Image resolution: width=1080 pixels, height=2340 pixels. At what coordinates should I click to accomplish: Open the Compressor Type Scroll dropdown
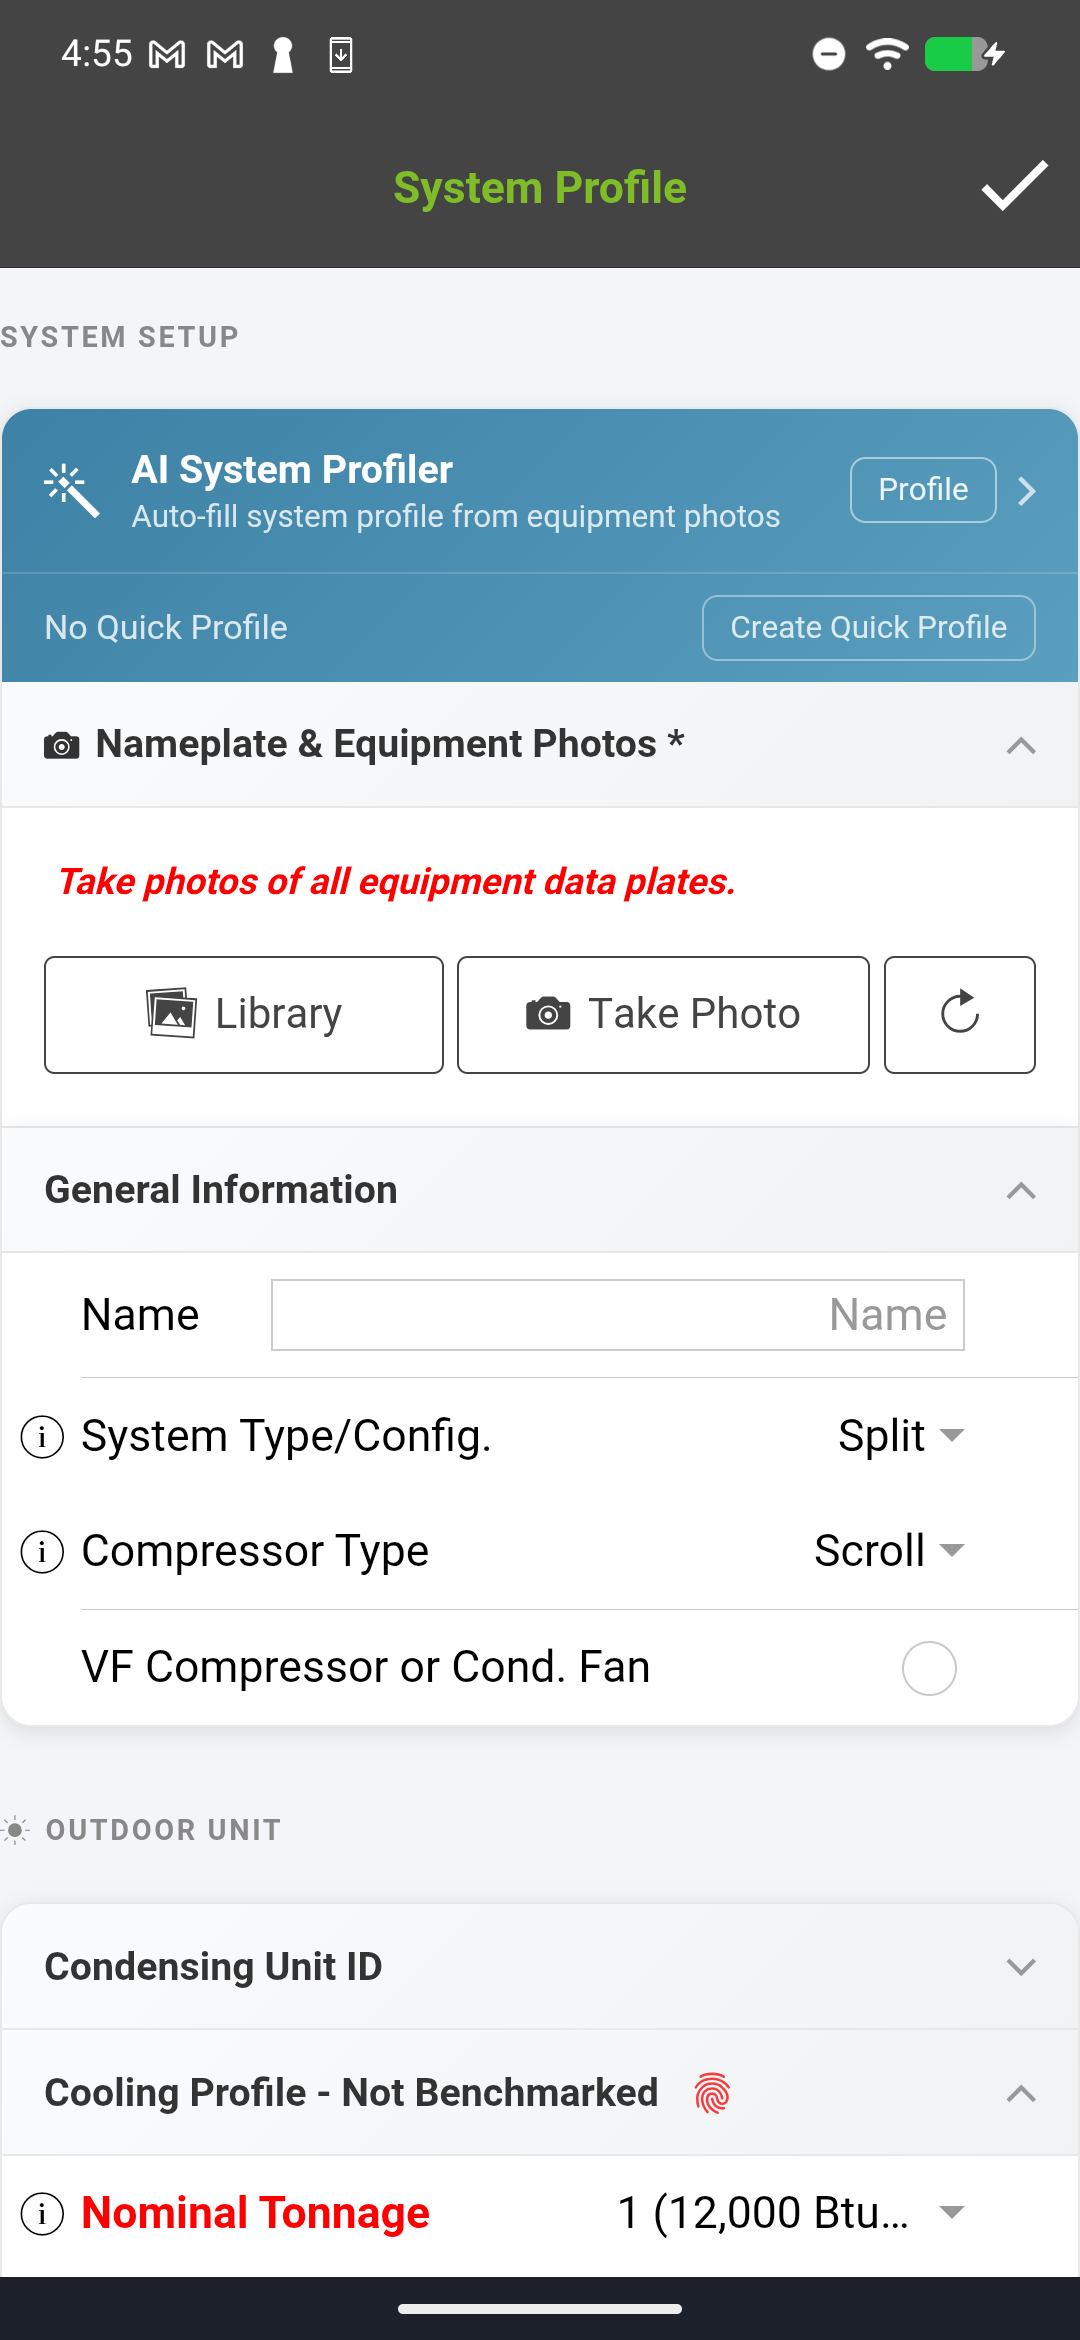pos(889,1551)
